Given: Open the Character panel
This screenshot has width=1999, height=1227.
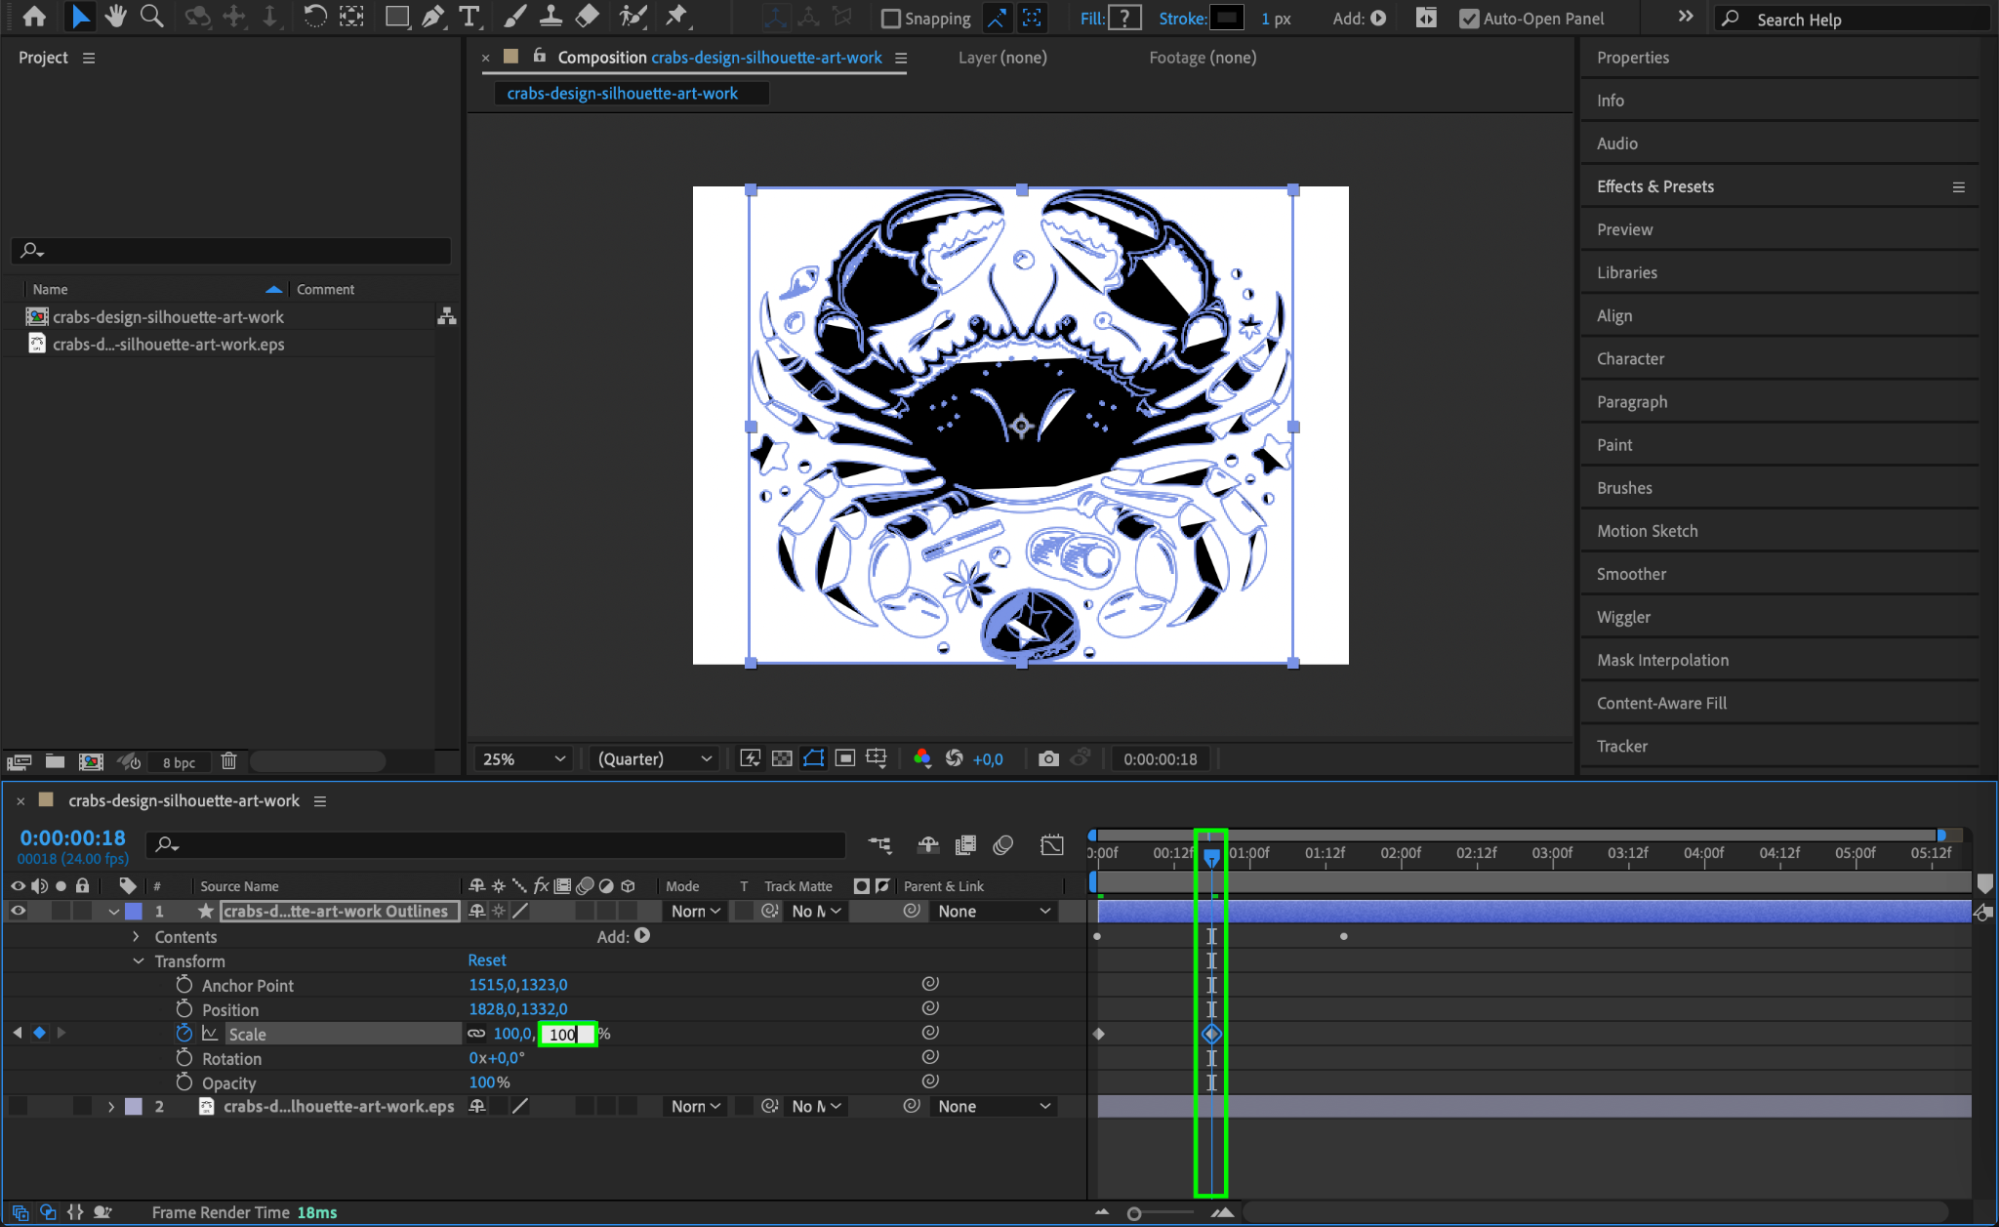Looking at the screenshot, I should pyautogui.click(x=1630, y=358).
